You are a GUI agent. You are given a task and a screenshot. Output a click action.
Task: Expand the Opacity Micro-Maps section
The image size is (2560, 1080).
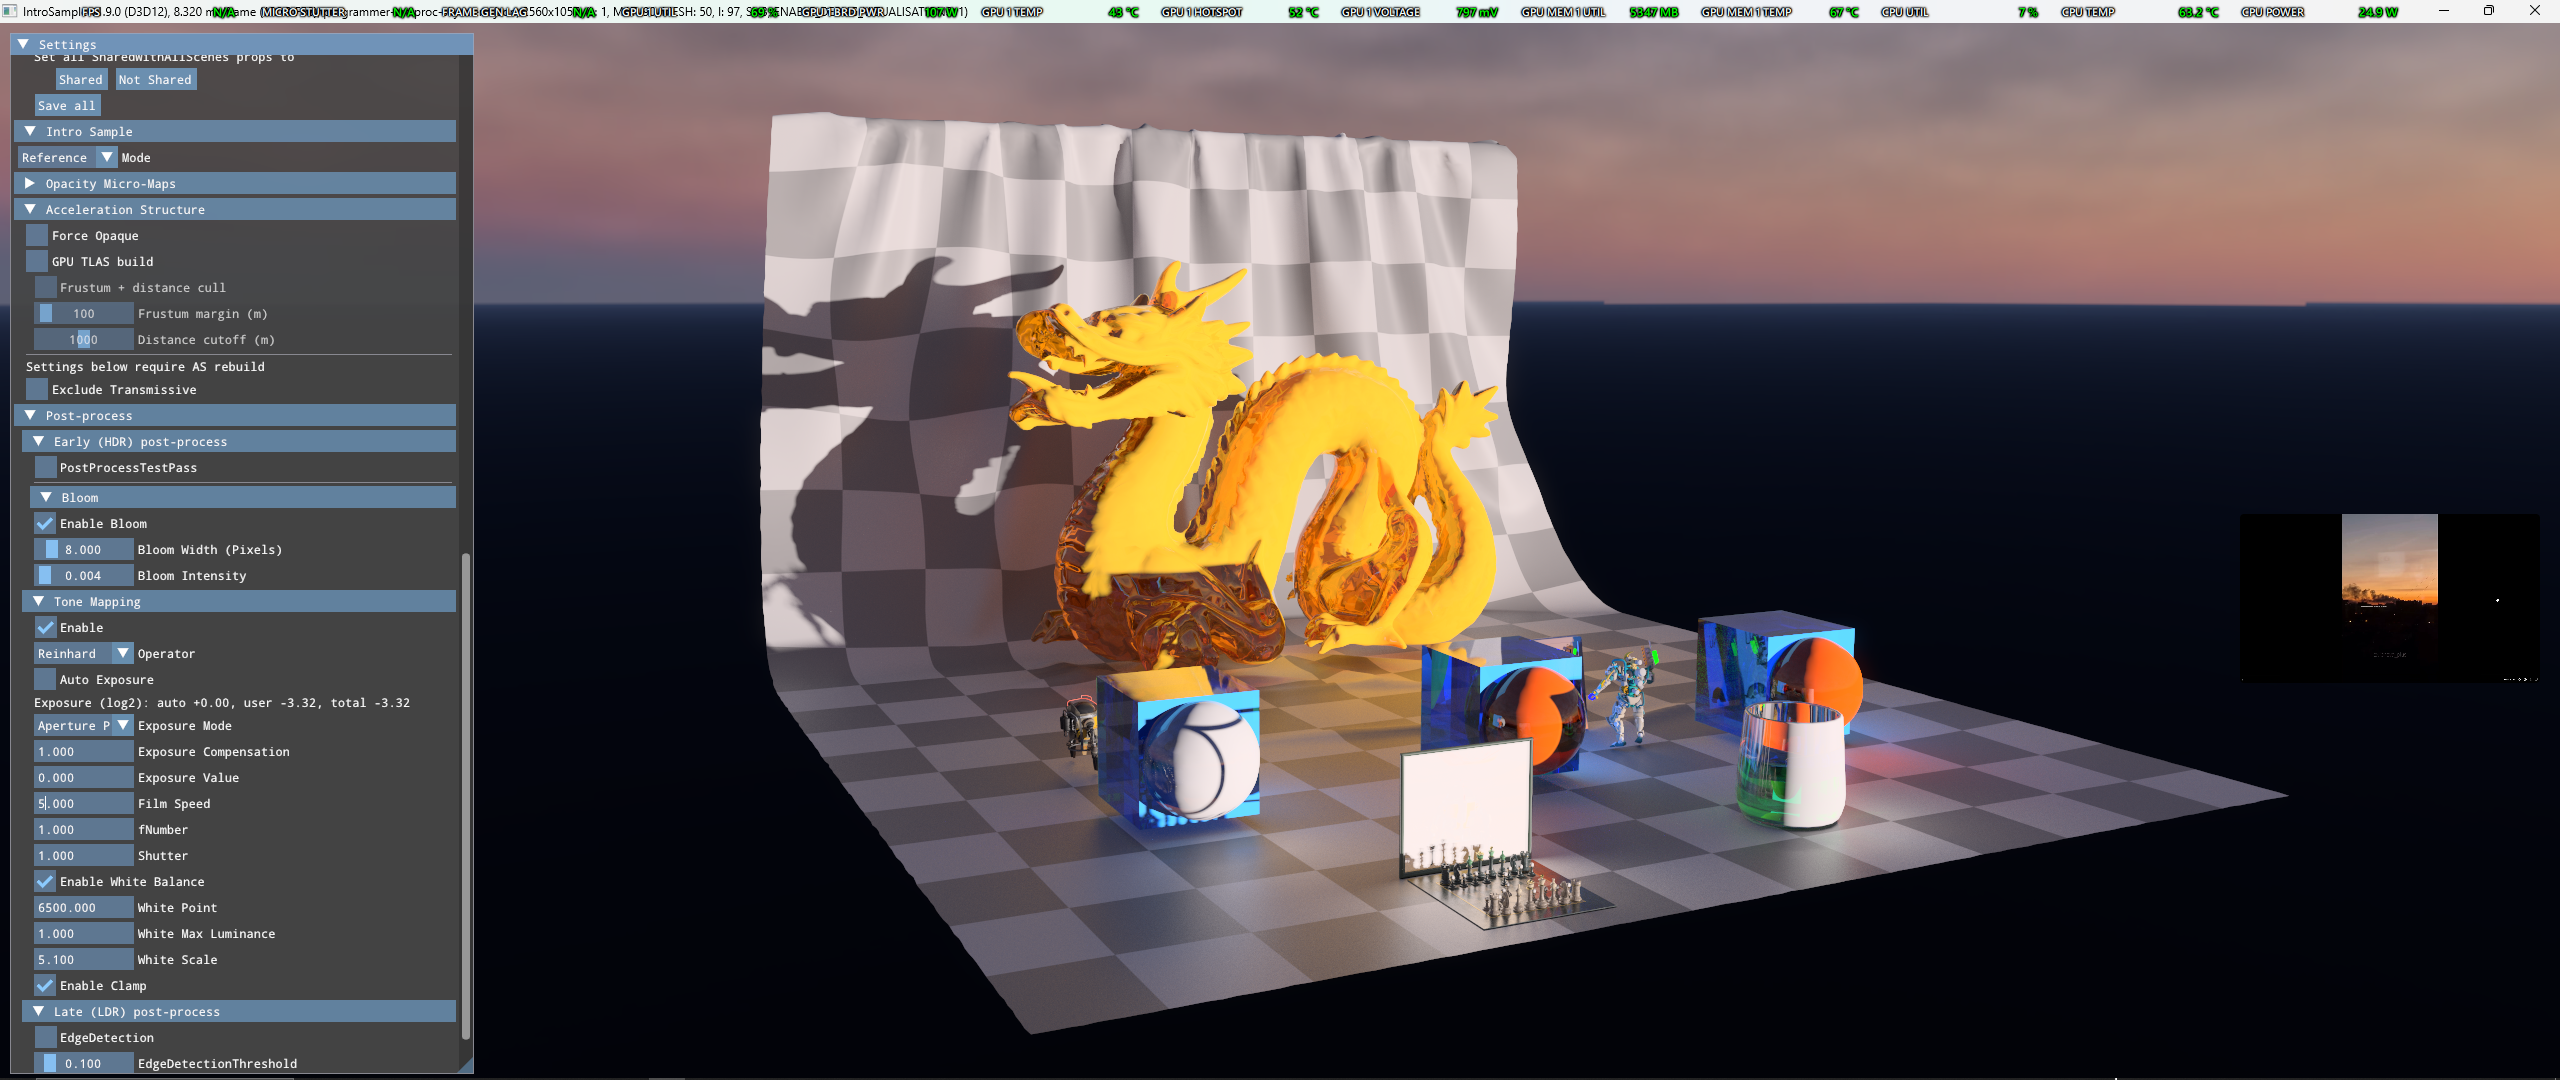(x=30, y=183)
